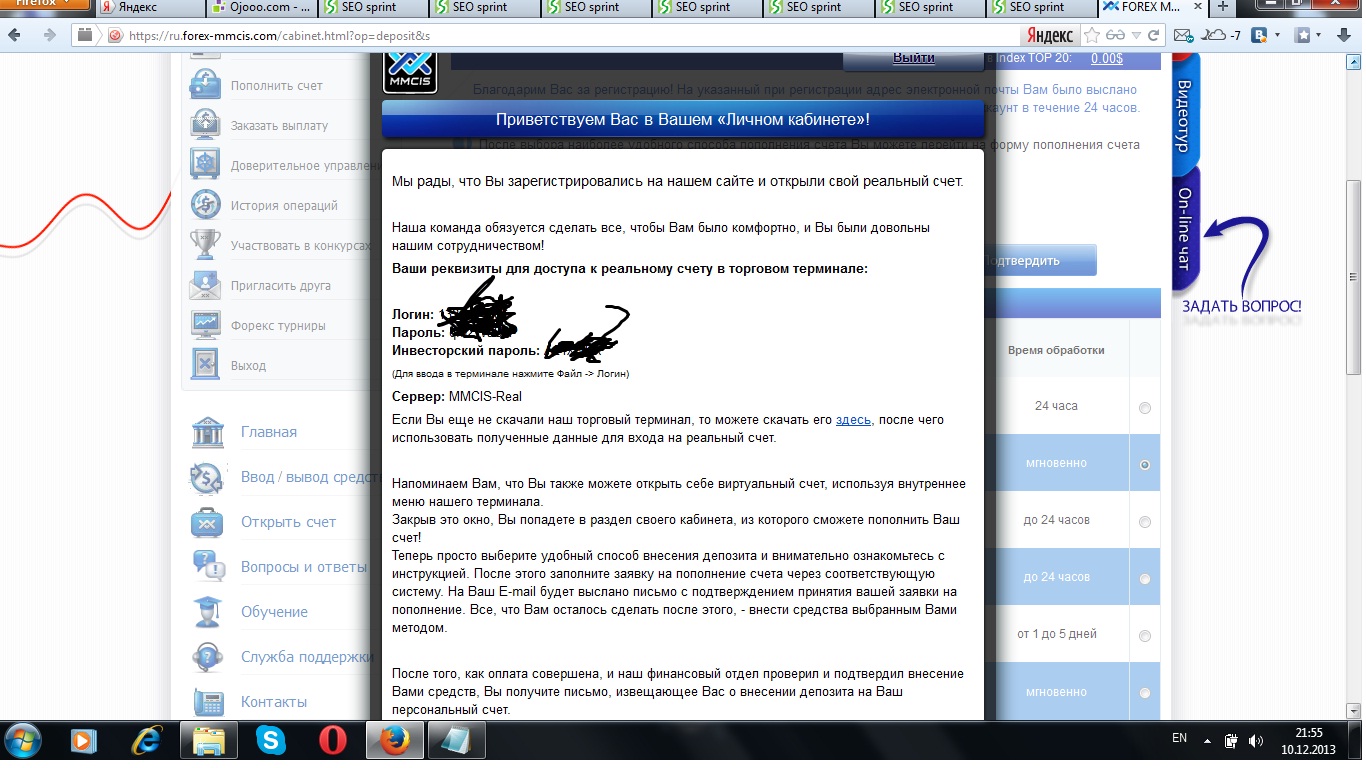The height and width of the screenshot is (768, 1366).
Task: Click the 0.00$ balance link
Action: [1107, 58]
